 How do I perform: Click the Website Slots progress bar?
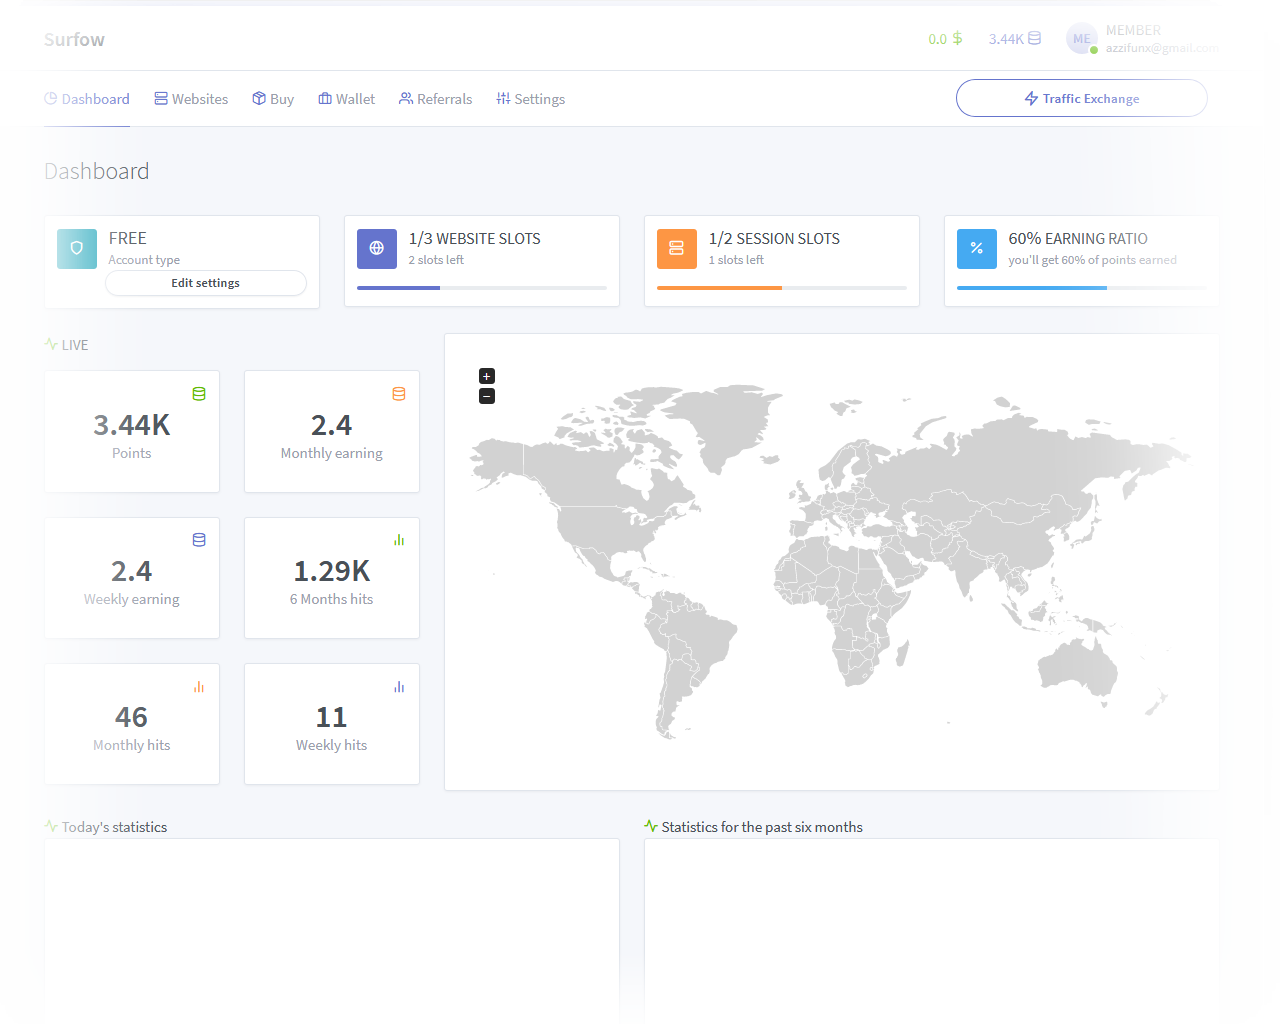(x=481, y=288)
